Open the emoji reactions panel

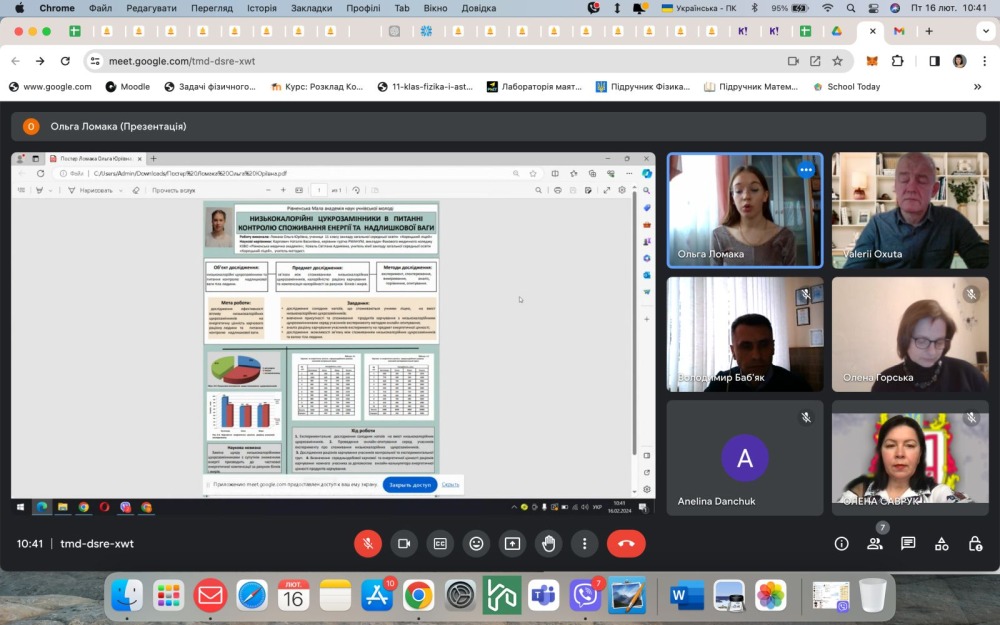coord(476,543)
